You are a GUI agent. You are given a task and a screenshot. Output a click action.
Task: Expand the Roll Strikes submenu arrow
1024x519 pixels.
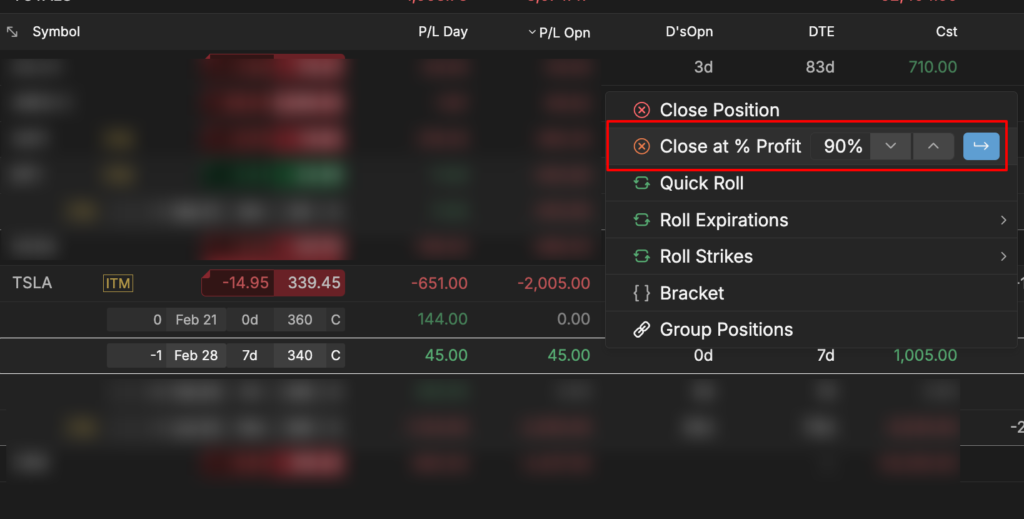point(1003,257)
